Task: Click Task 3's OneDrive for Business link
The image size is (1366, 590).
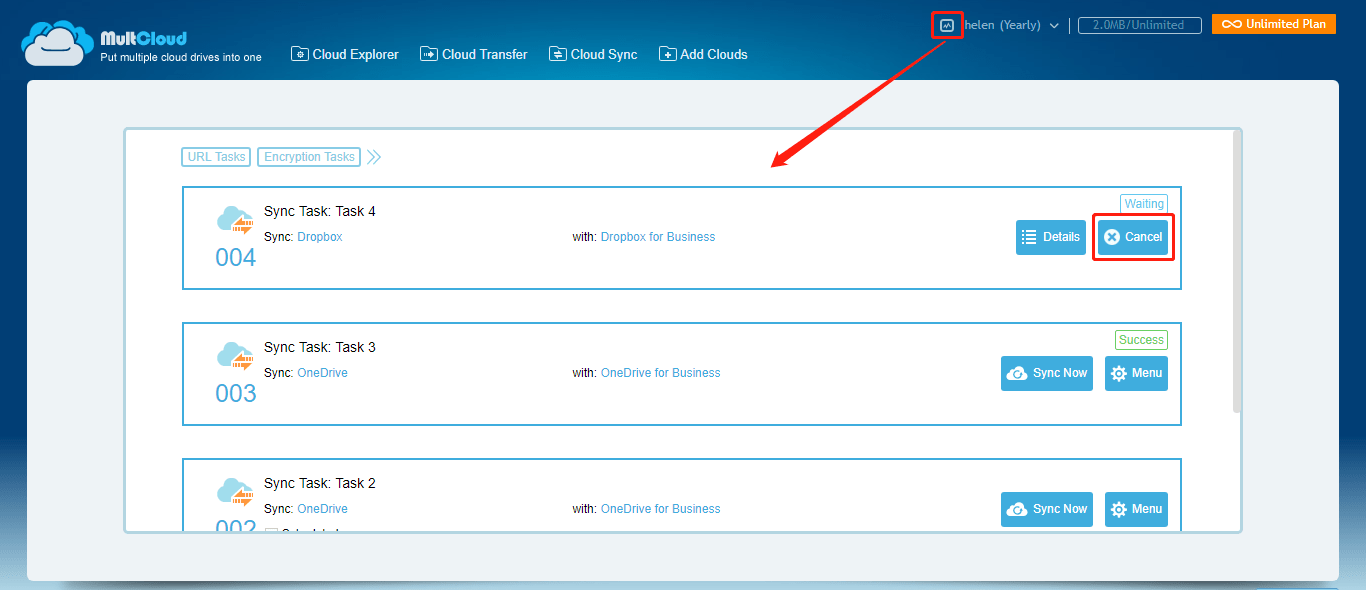Action: (x=660, y=373)
